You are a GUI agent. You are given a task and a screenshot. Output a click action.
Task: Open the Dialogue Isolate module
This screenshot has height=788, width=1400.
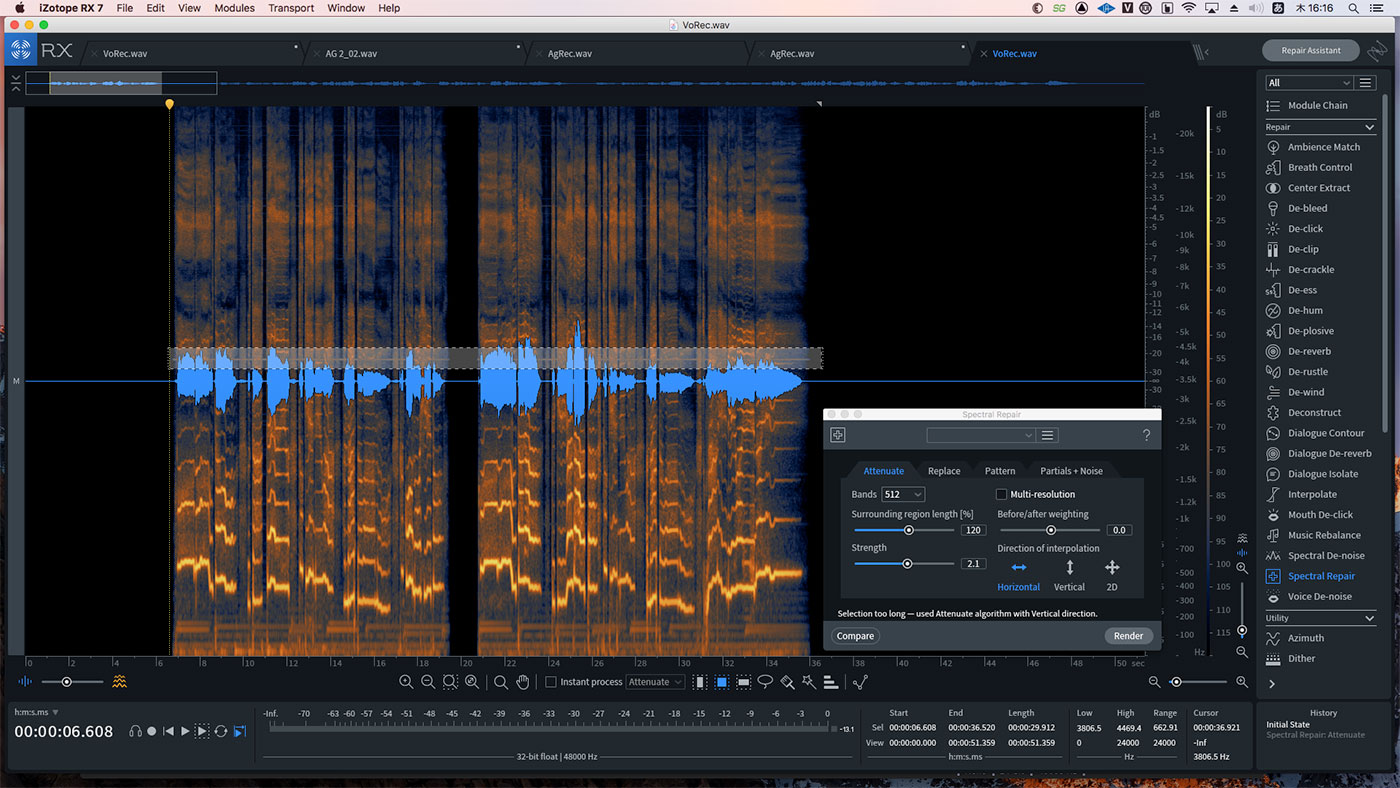1314,474
